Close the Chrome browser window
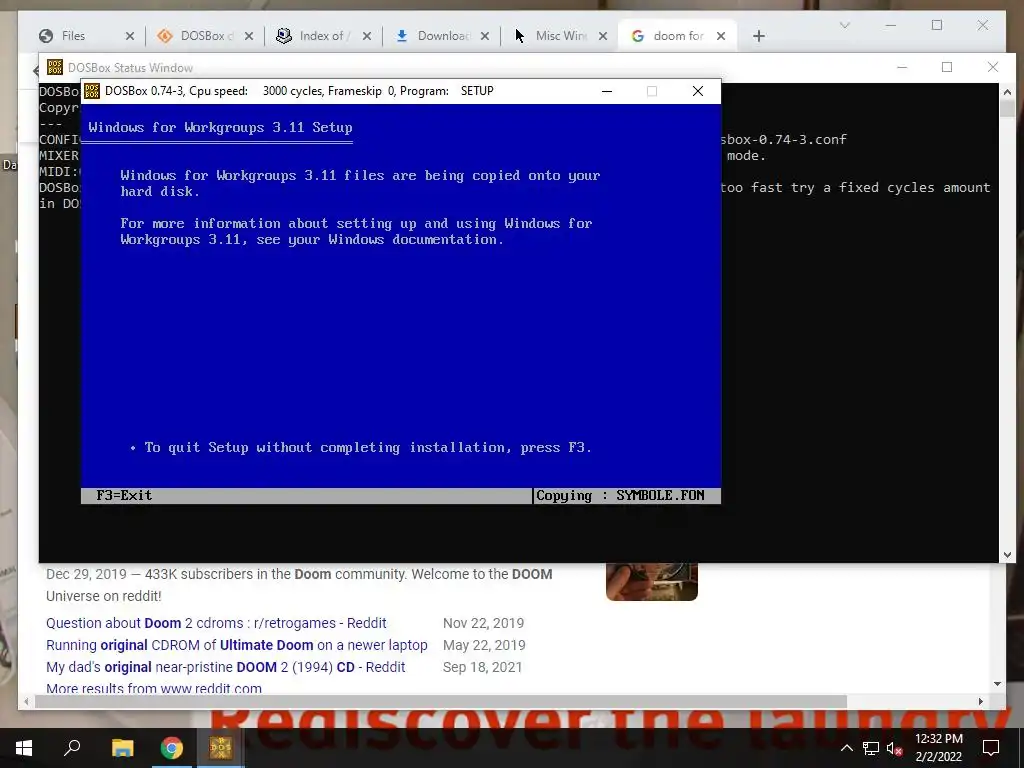The width and height of the screenshot is (1024, 768). (983, 25)
